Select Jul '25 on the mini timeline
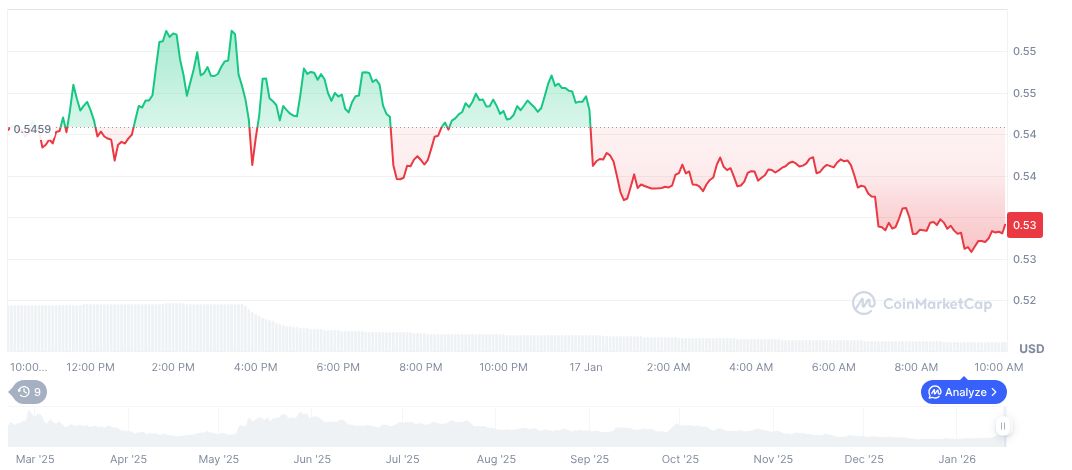 pyautogui.click(x=402, y=459)
